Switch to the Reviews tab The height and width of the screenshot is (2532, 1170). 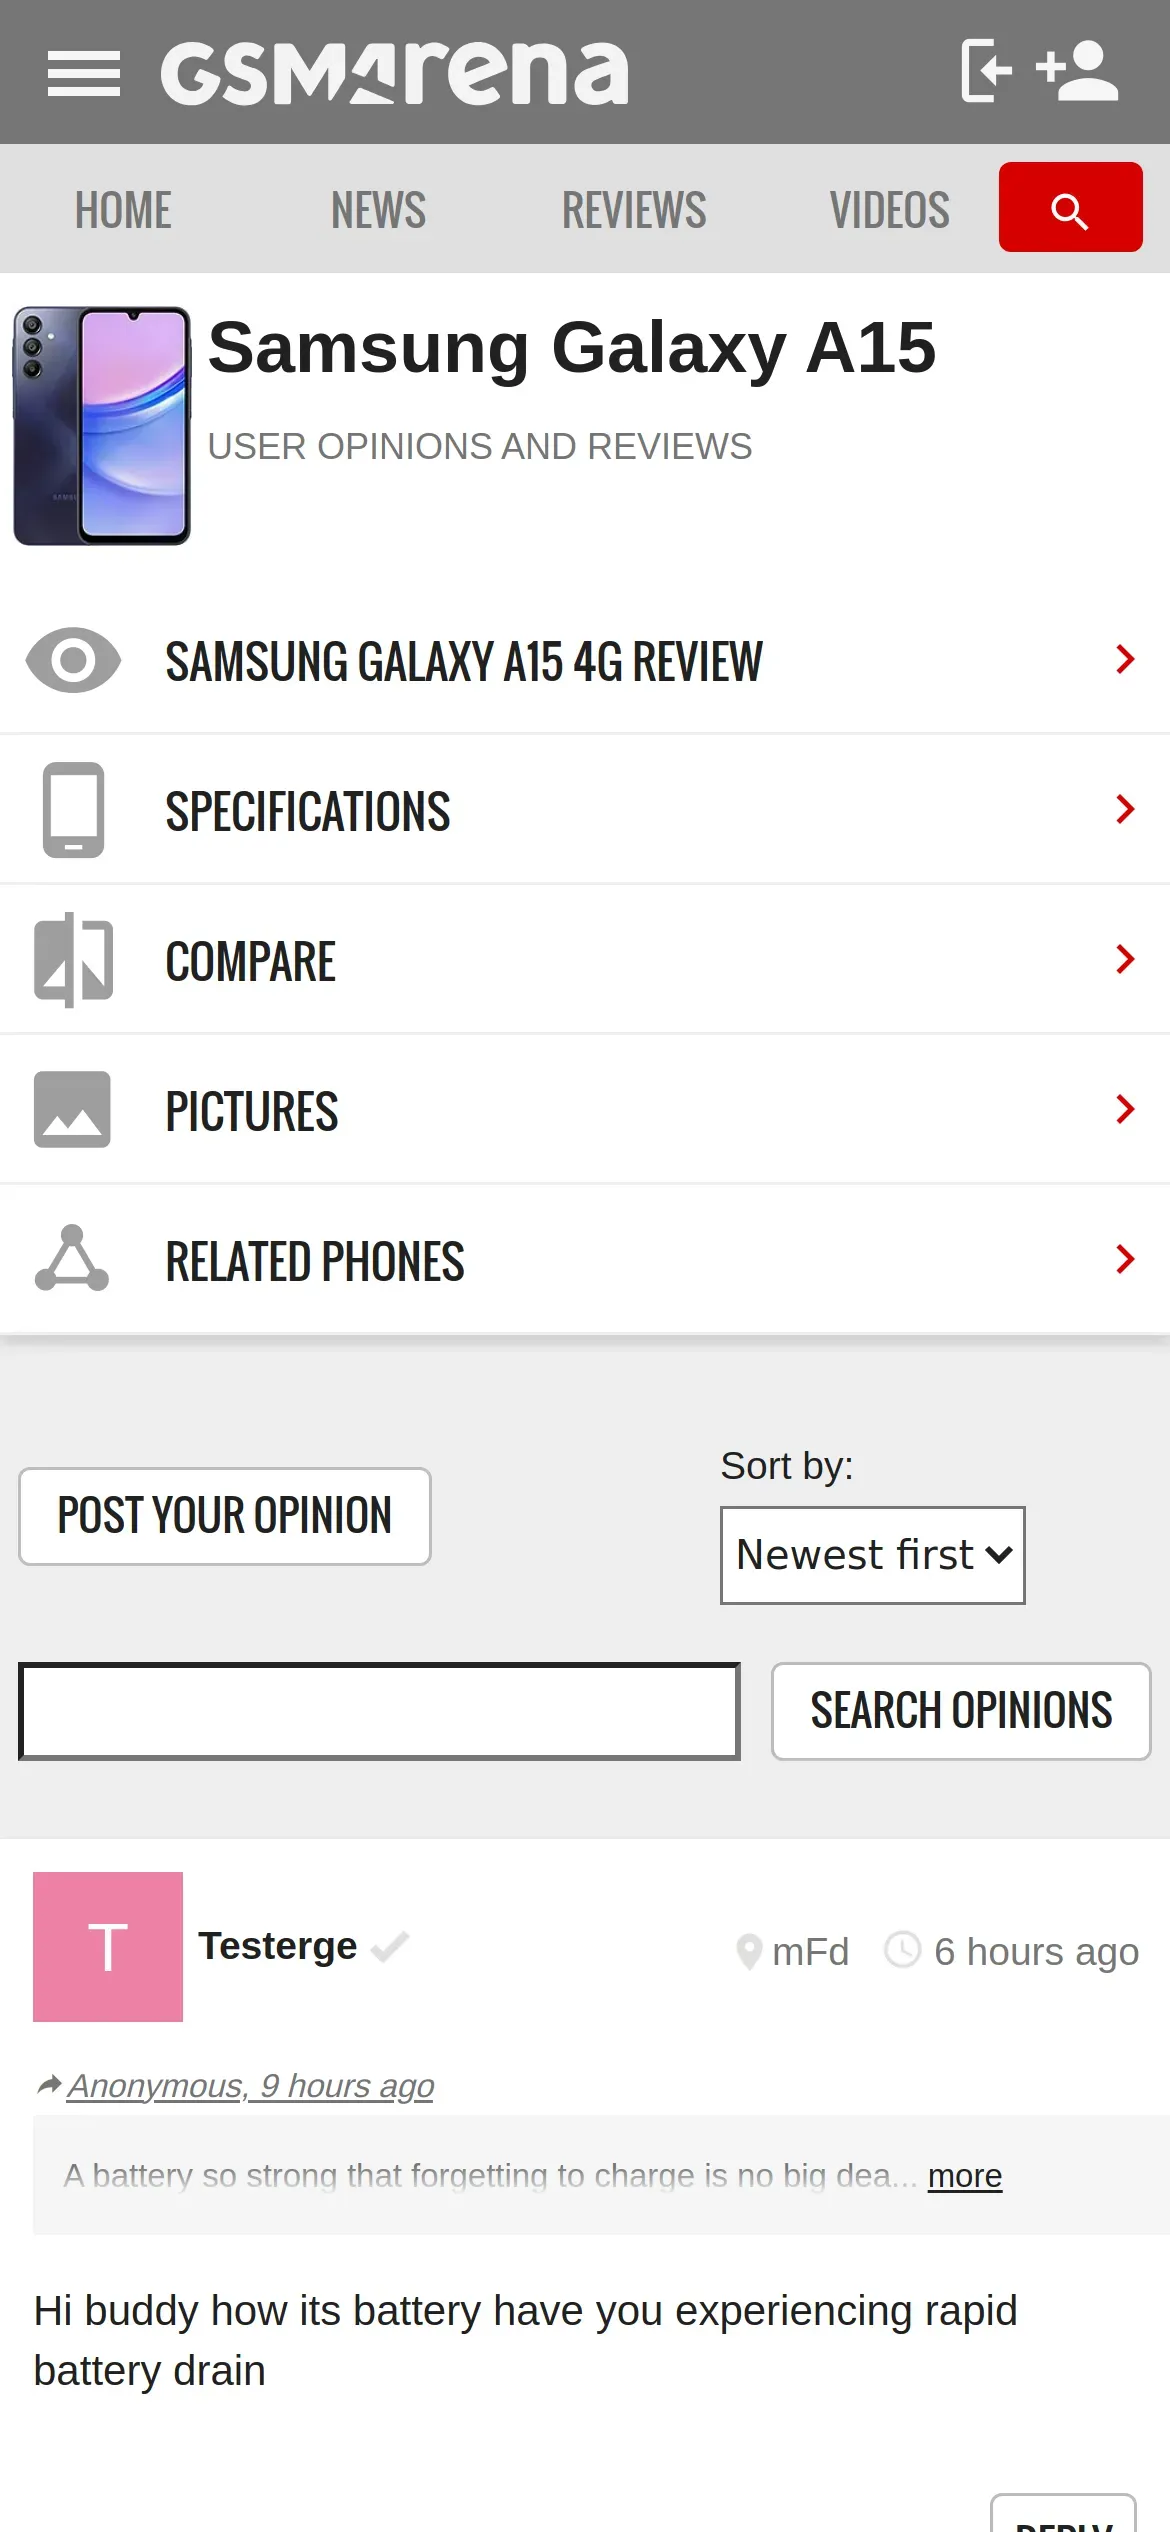(634, 210)
